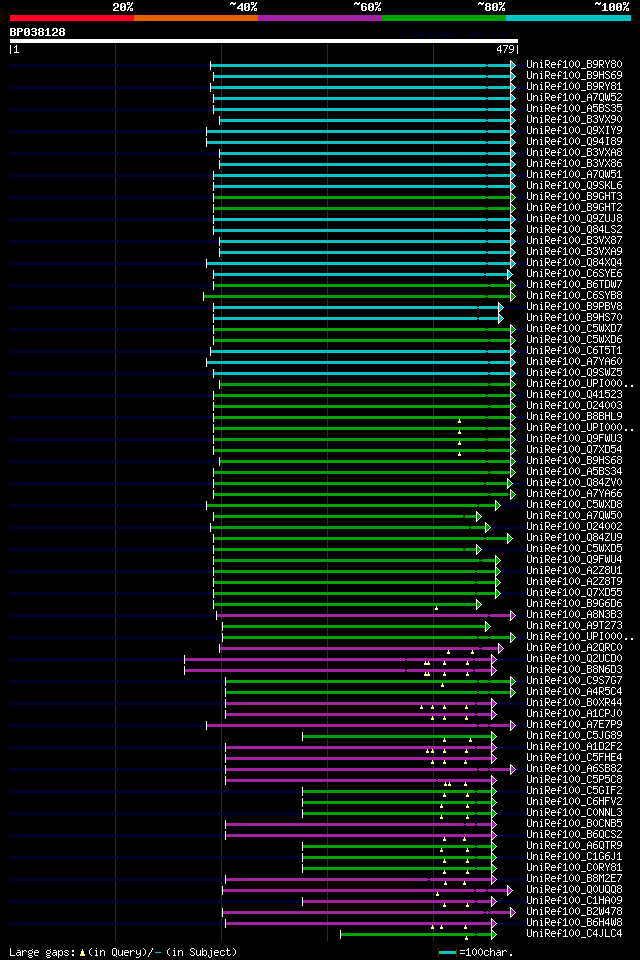Click UniRef100_C6SYB8 label
The image size is (640, 960).
pyautogui.click(x=574, y=296)
